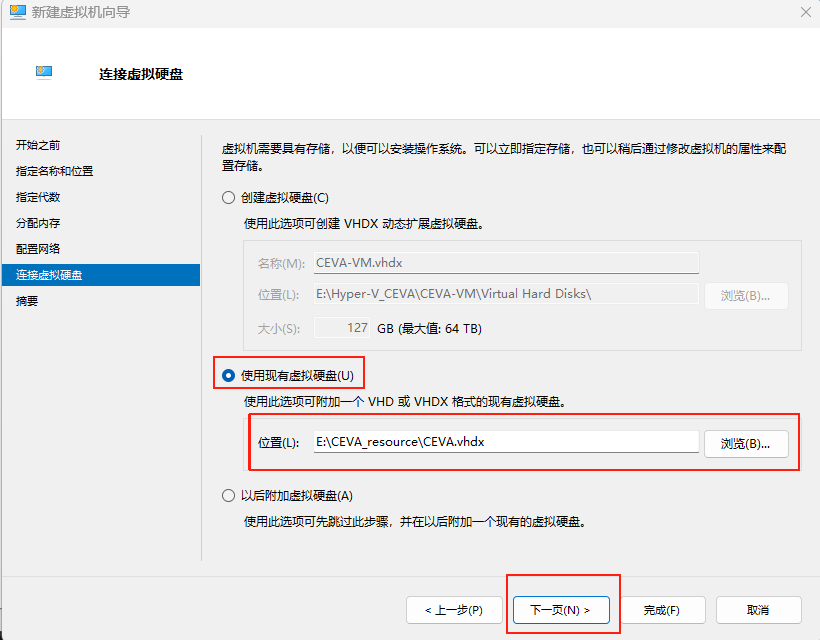
Task: Click the wizard icon in the title bar
Action: [x=18, y=12]
